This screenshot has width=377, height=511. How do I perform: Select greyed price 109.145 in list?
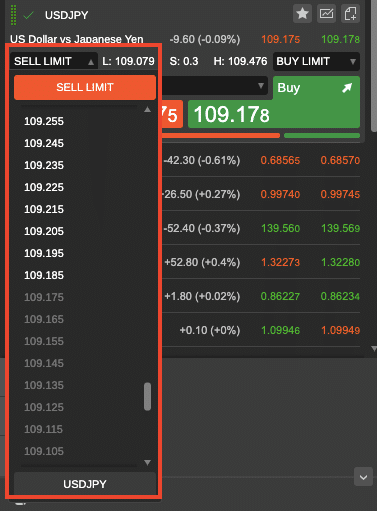click(x=44, y=363)
